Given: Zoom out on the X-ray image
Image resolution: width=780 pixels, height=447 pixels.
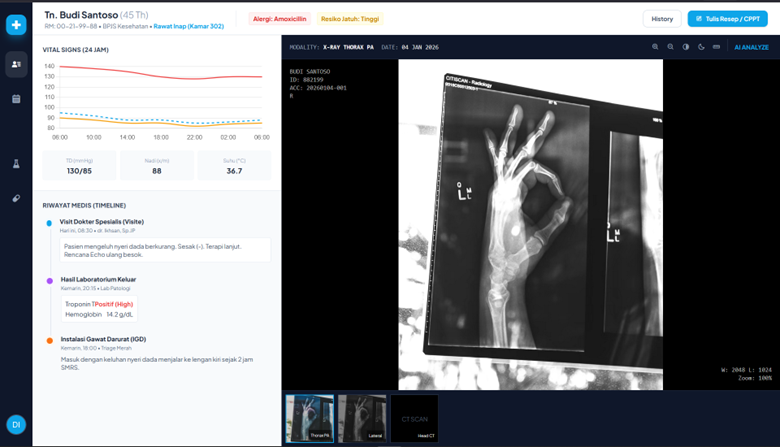Looking at the screenshot, I should (x=671, y=47).
